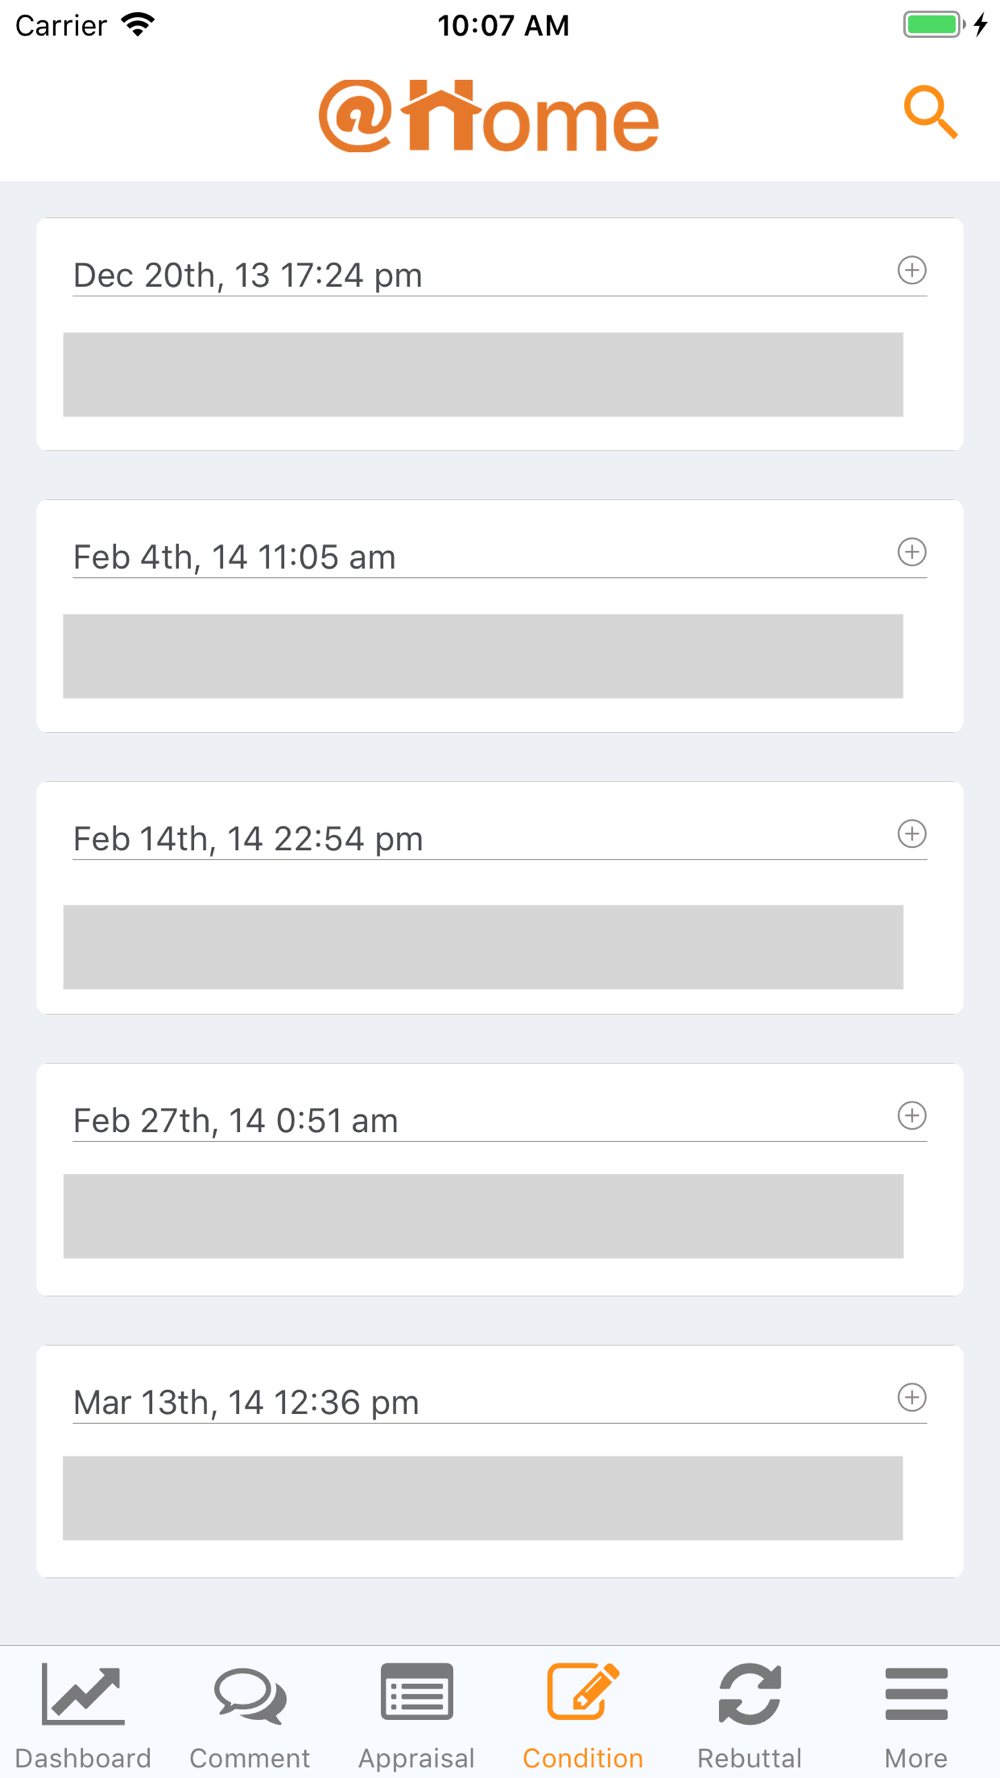Expand the Feb 27th, 14 entry

point(912,1116)
